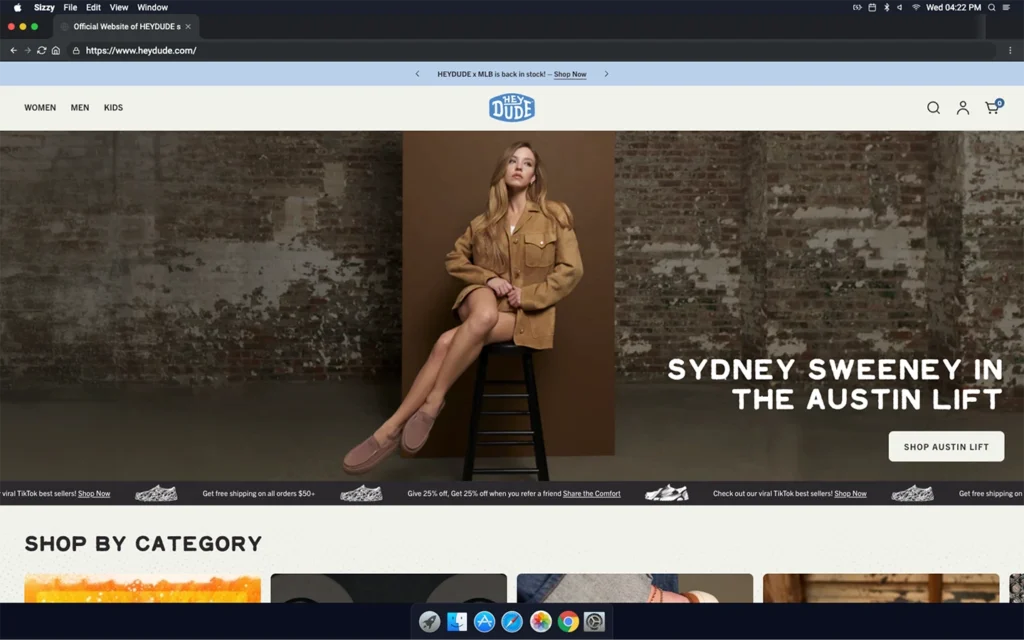Open the site search magnifier icon
The height and width of the screenshot is (640, 1024).
[x=933, y=108]
